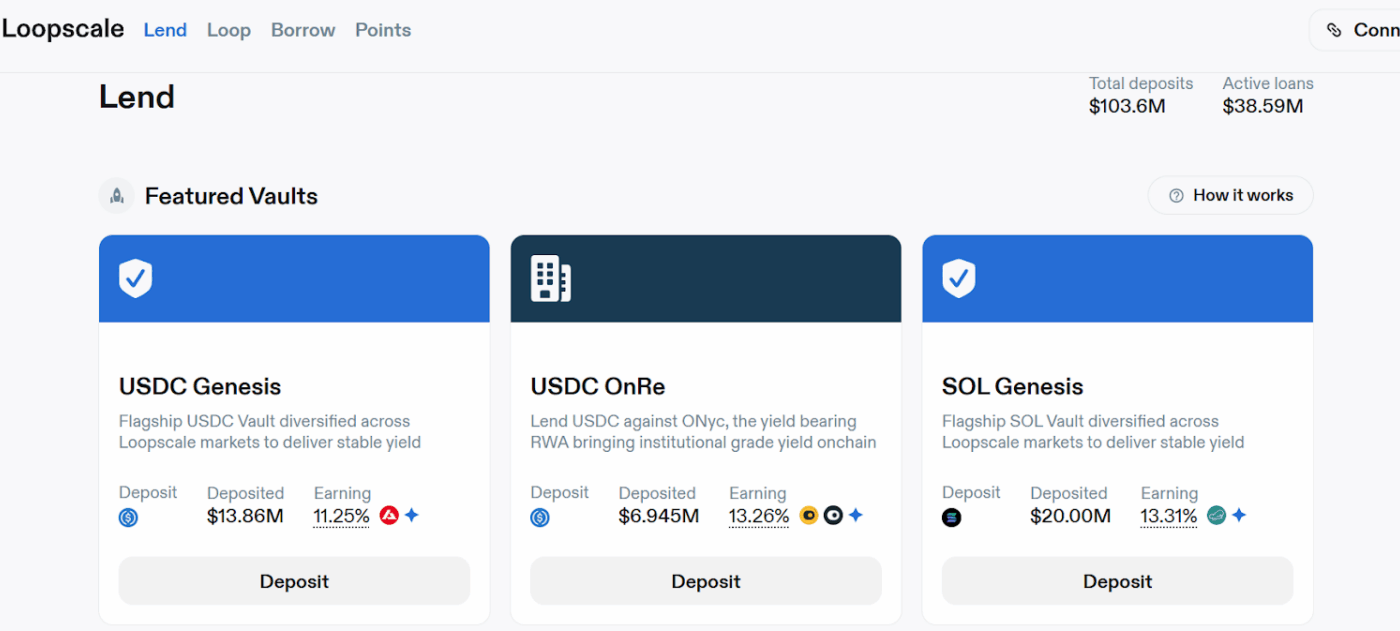Open the Lend tab
Screen dimensions: 1400x631
click(x=165, y=30)
